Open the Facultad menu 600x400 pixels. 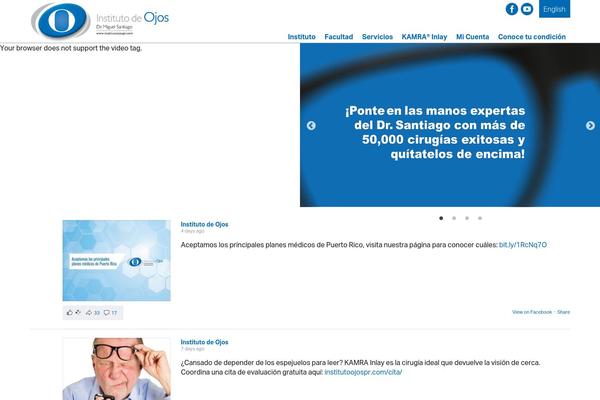tap(339, 37)
